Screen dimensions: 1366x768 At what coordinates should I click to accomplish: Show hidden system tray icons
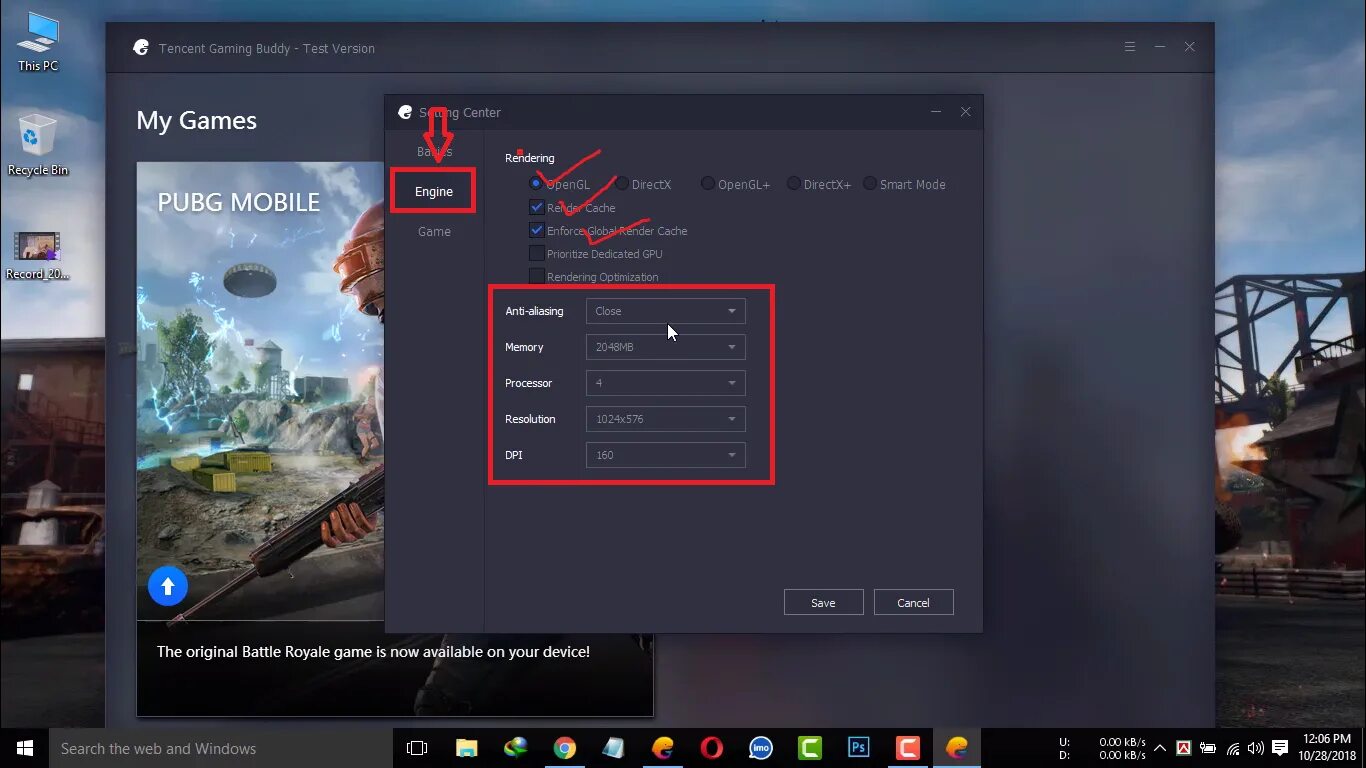[x=1160, y=748]
